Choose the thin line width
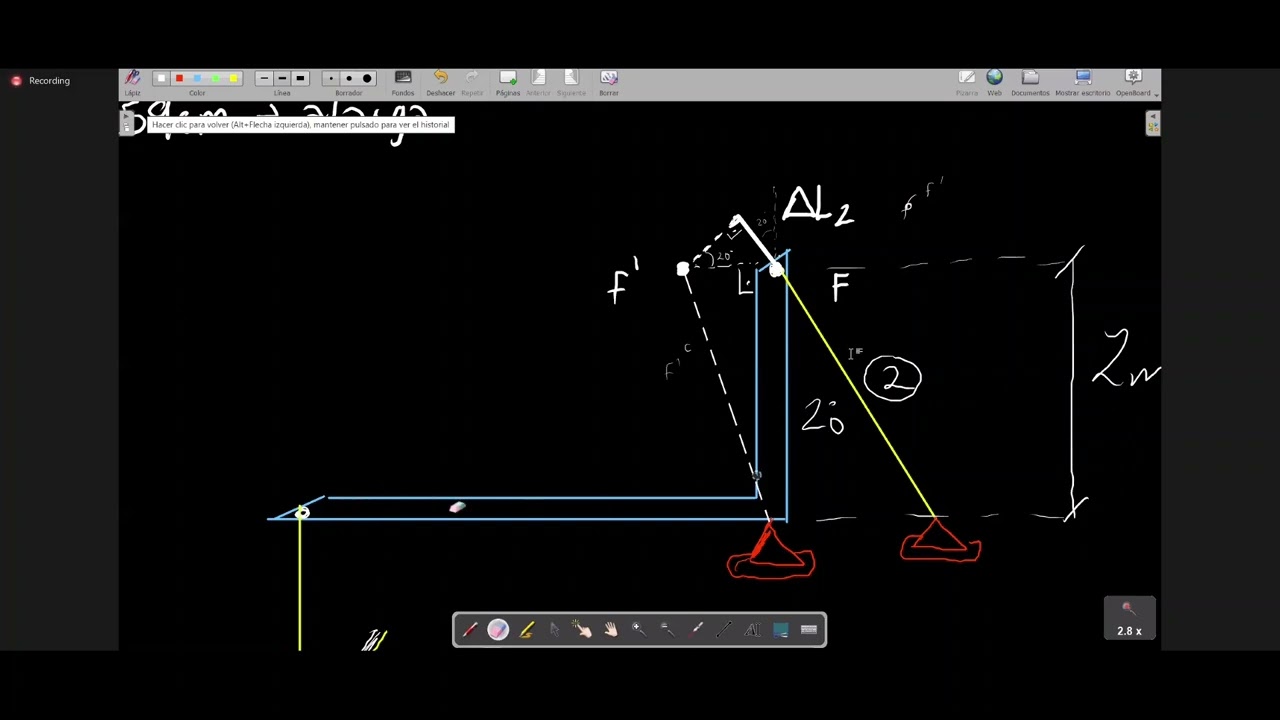Viewport: 1280px width, 720px height. (264, 78)
